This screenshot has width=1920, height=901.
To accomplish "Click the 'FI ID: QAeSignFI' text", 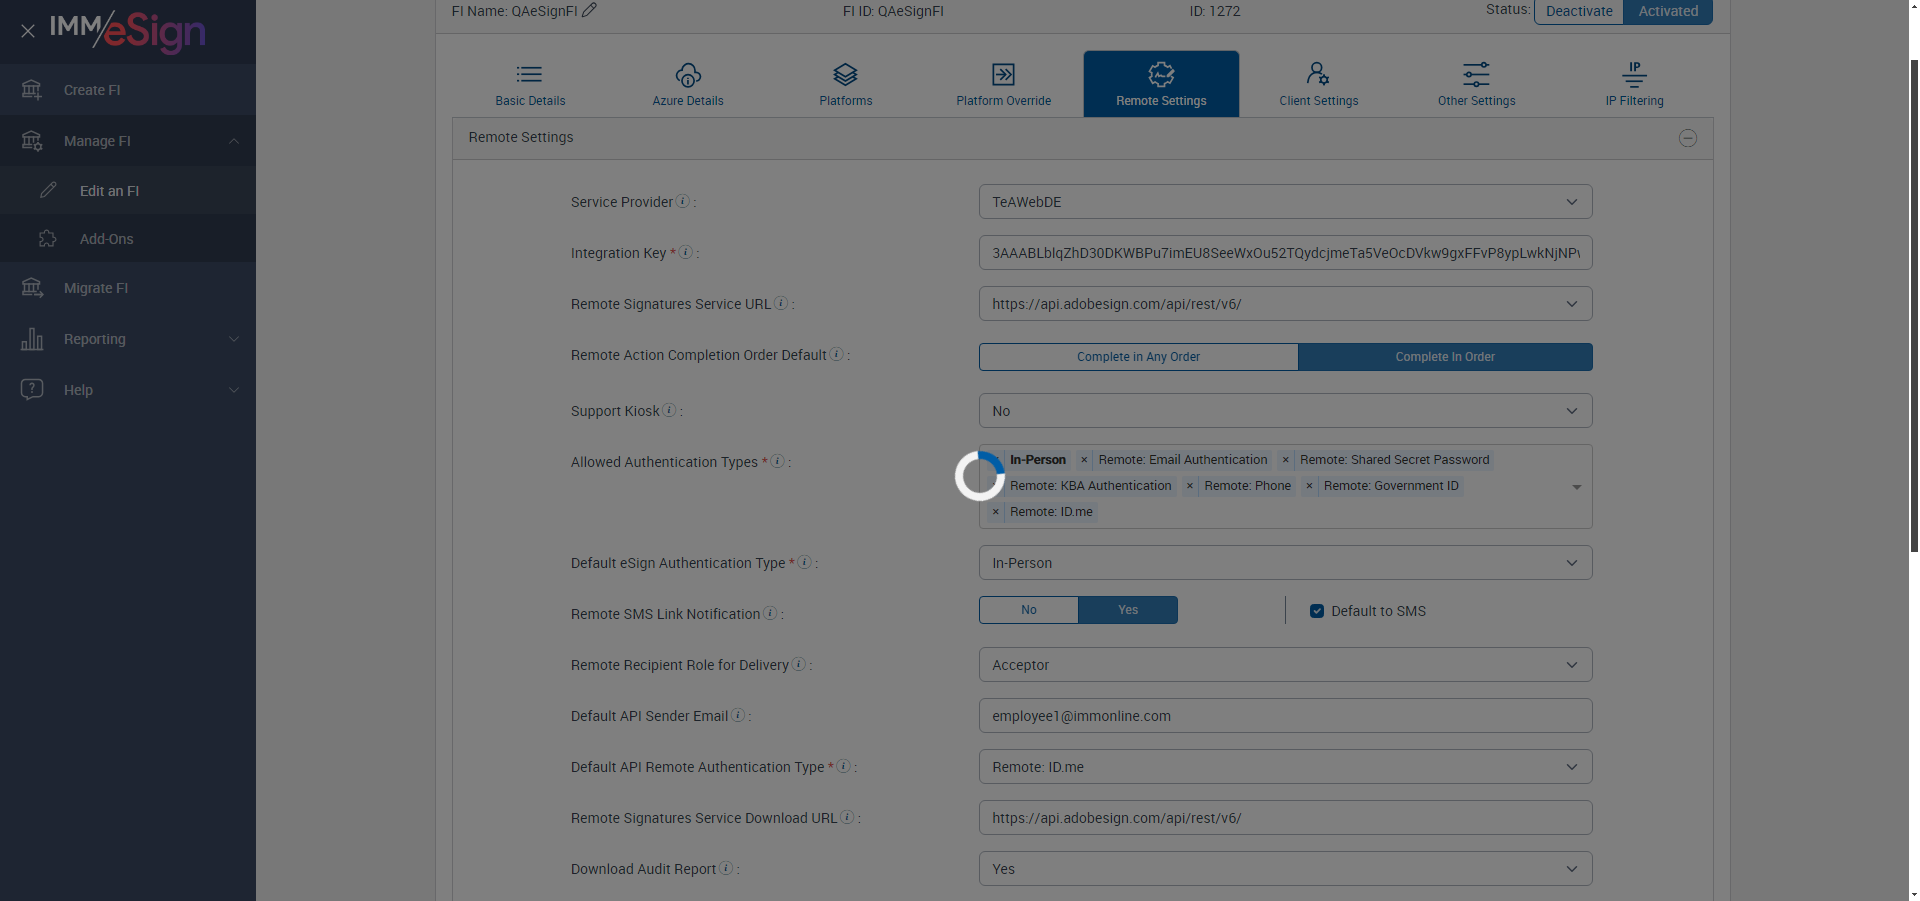I will [x=893, y=11].
